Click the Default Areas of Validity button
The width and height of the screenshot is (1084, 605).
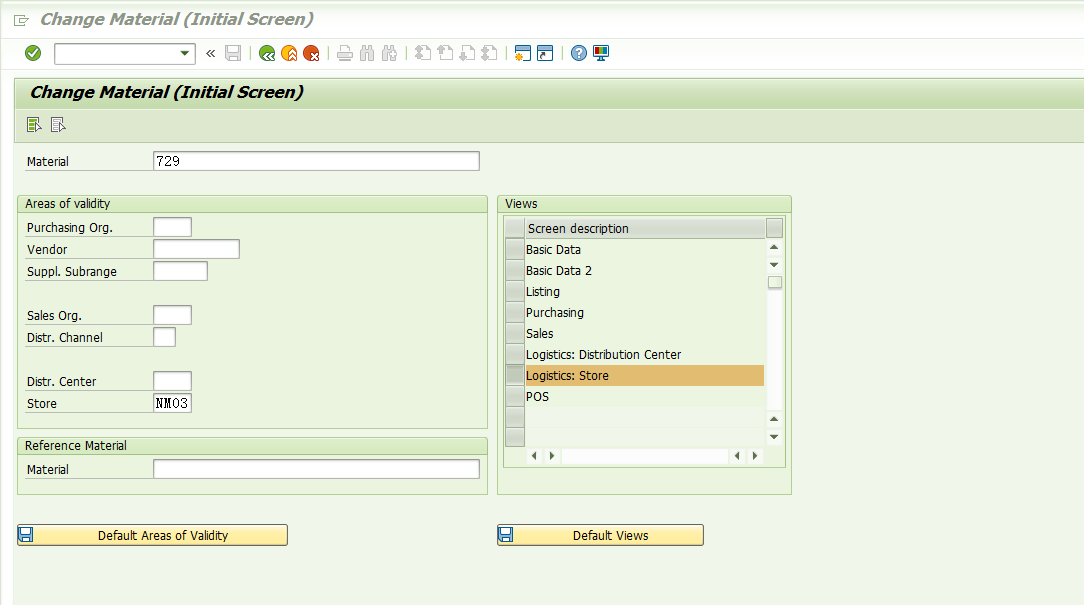click(x=152, y=535)
